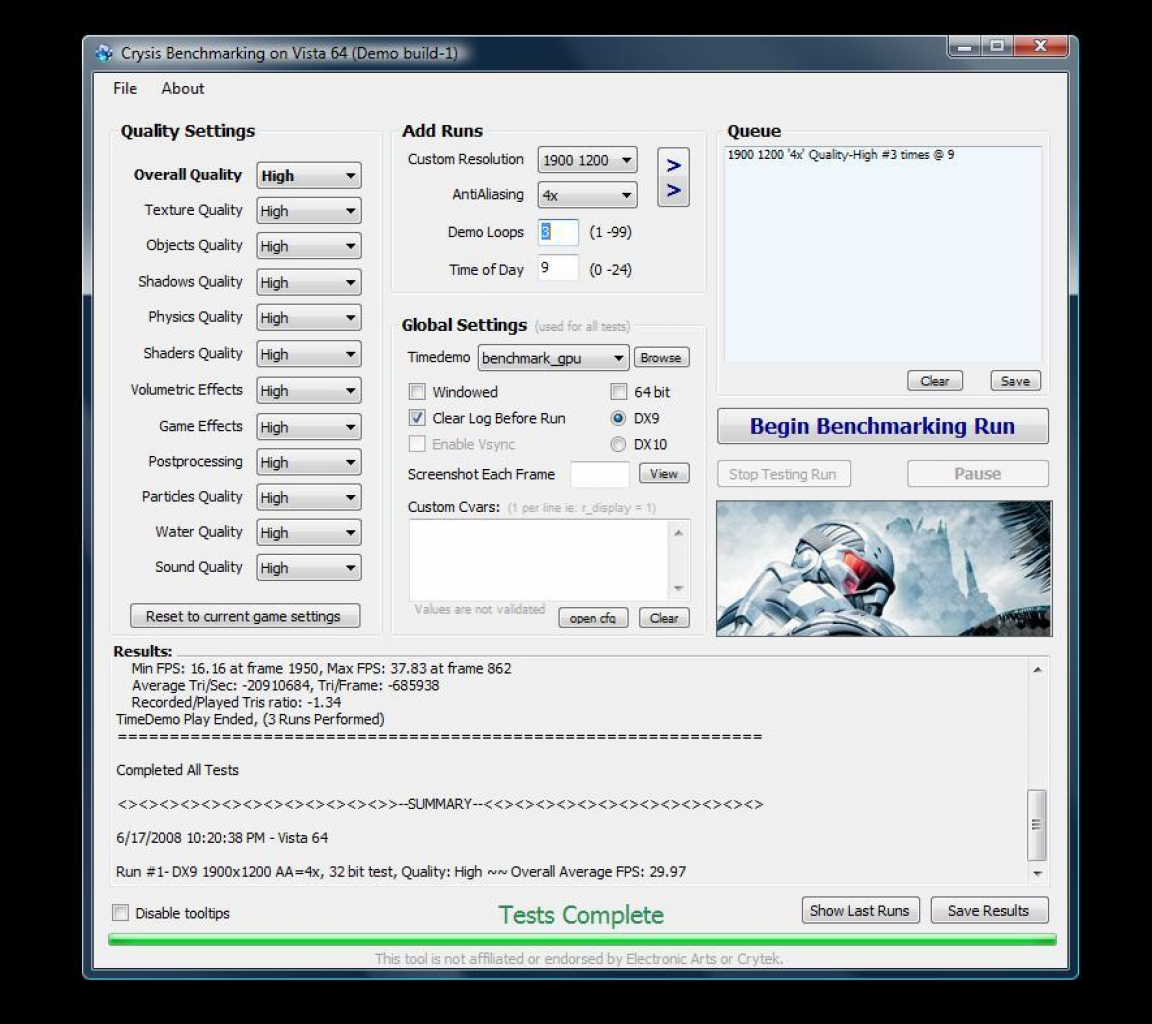Select the DX9 radio button
Image resolution: width=1152 pixels, height=1024 pixels.
click(618, 418)
